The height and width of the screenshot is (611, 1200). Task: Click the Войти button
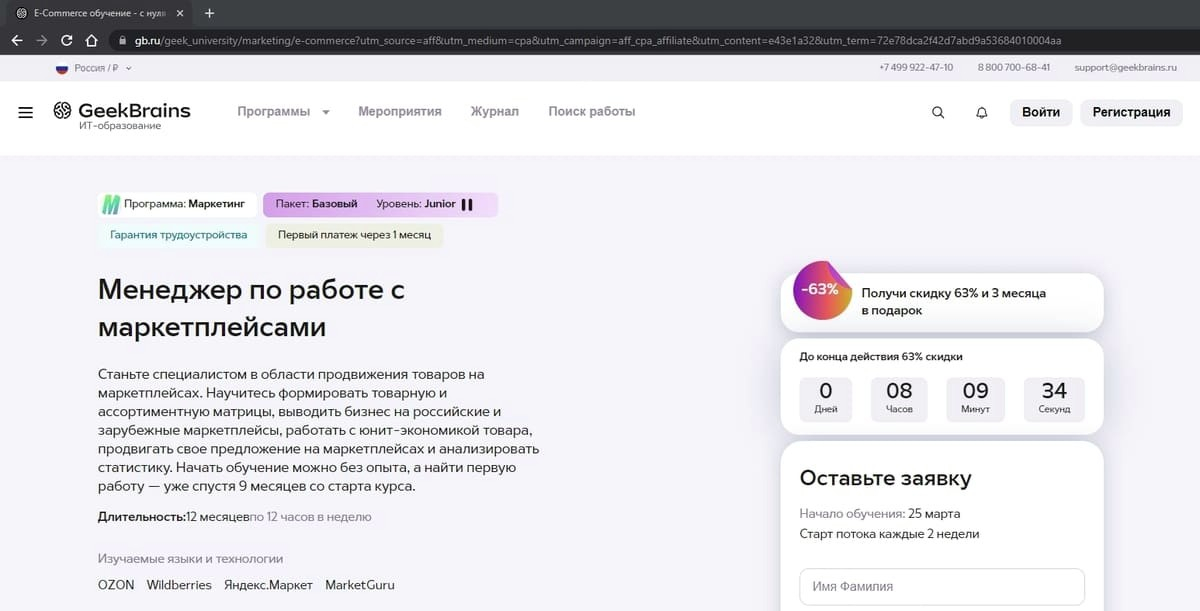coord(1041,112)
